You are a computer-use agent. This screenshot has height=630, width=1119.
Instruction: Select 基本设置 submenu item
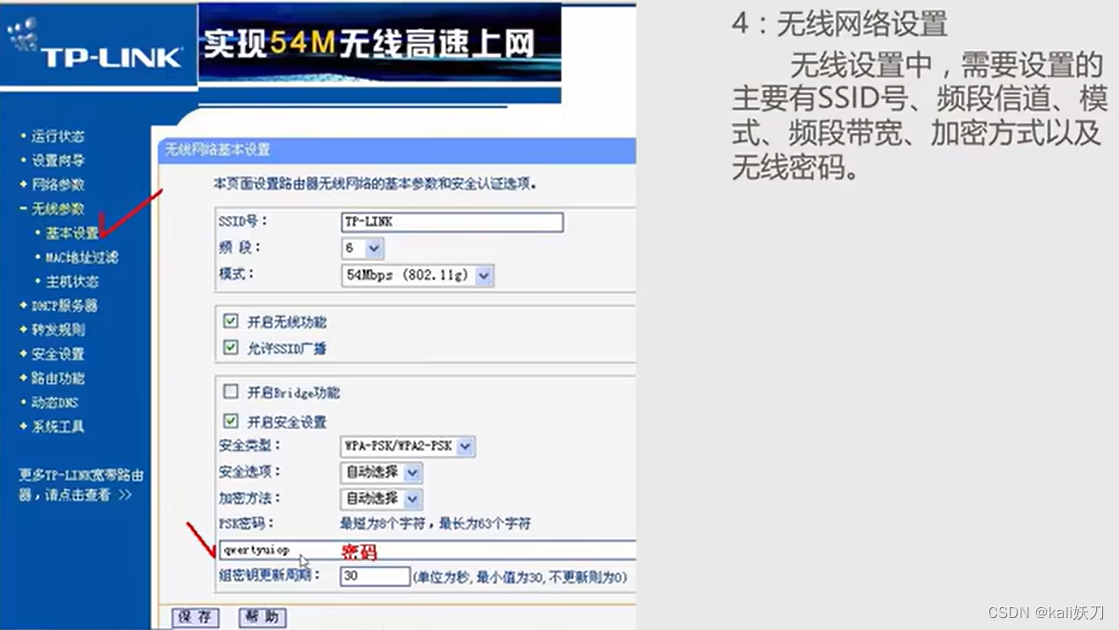tap(71, 233)
